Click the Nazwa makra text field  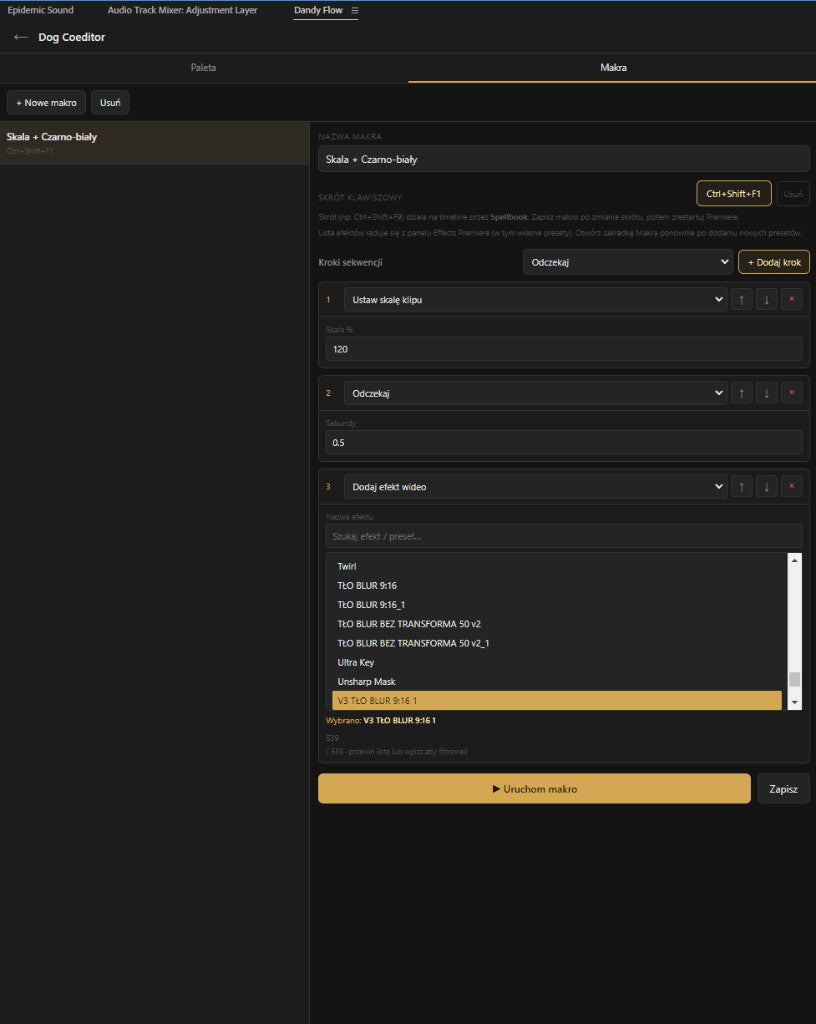(x=564, y=159)
